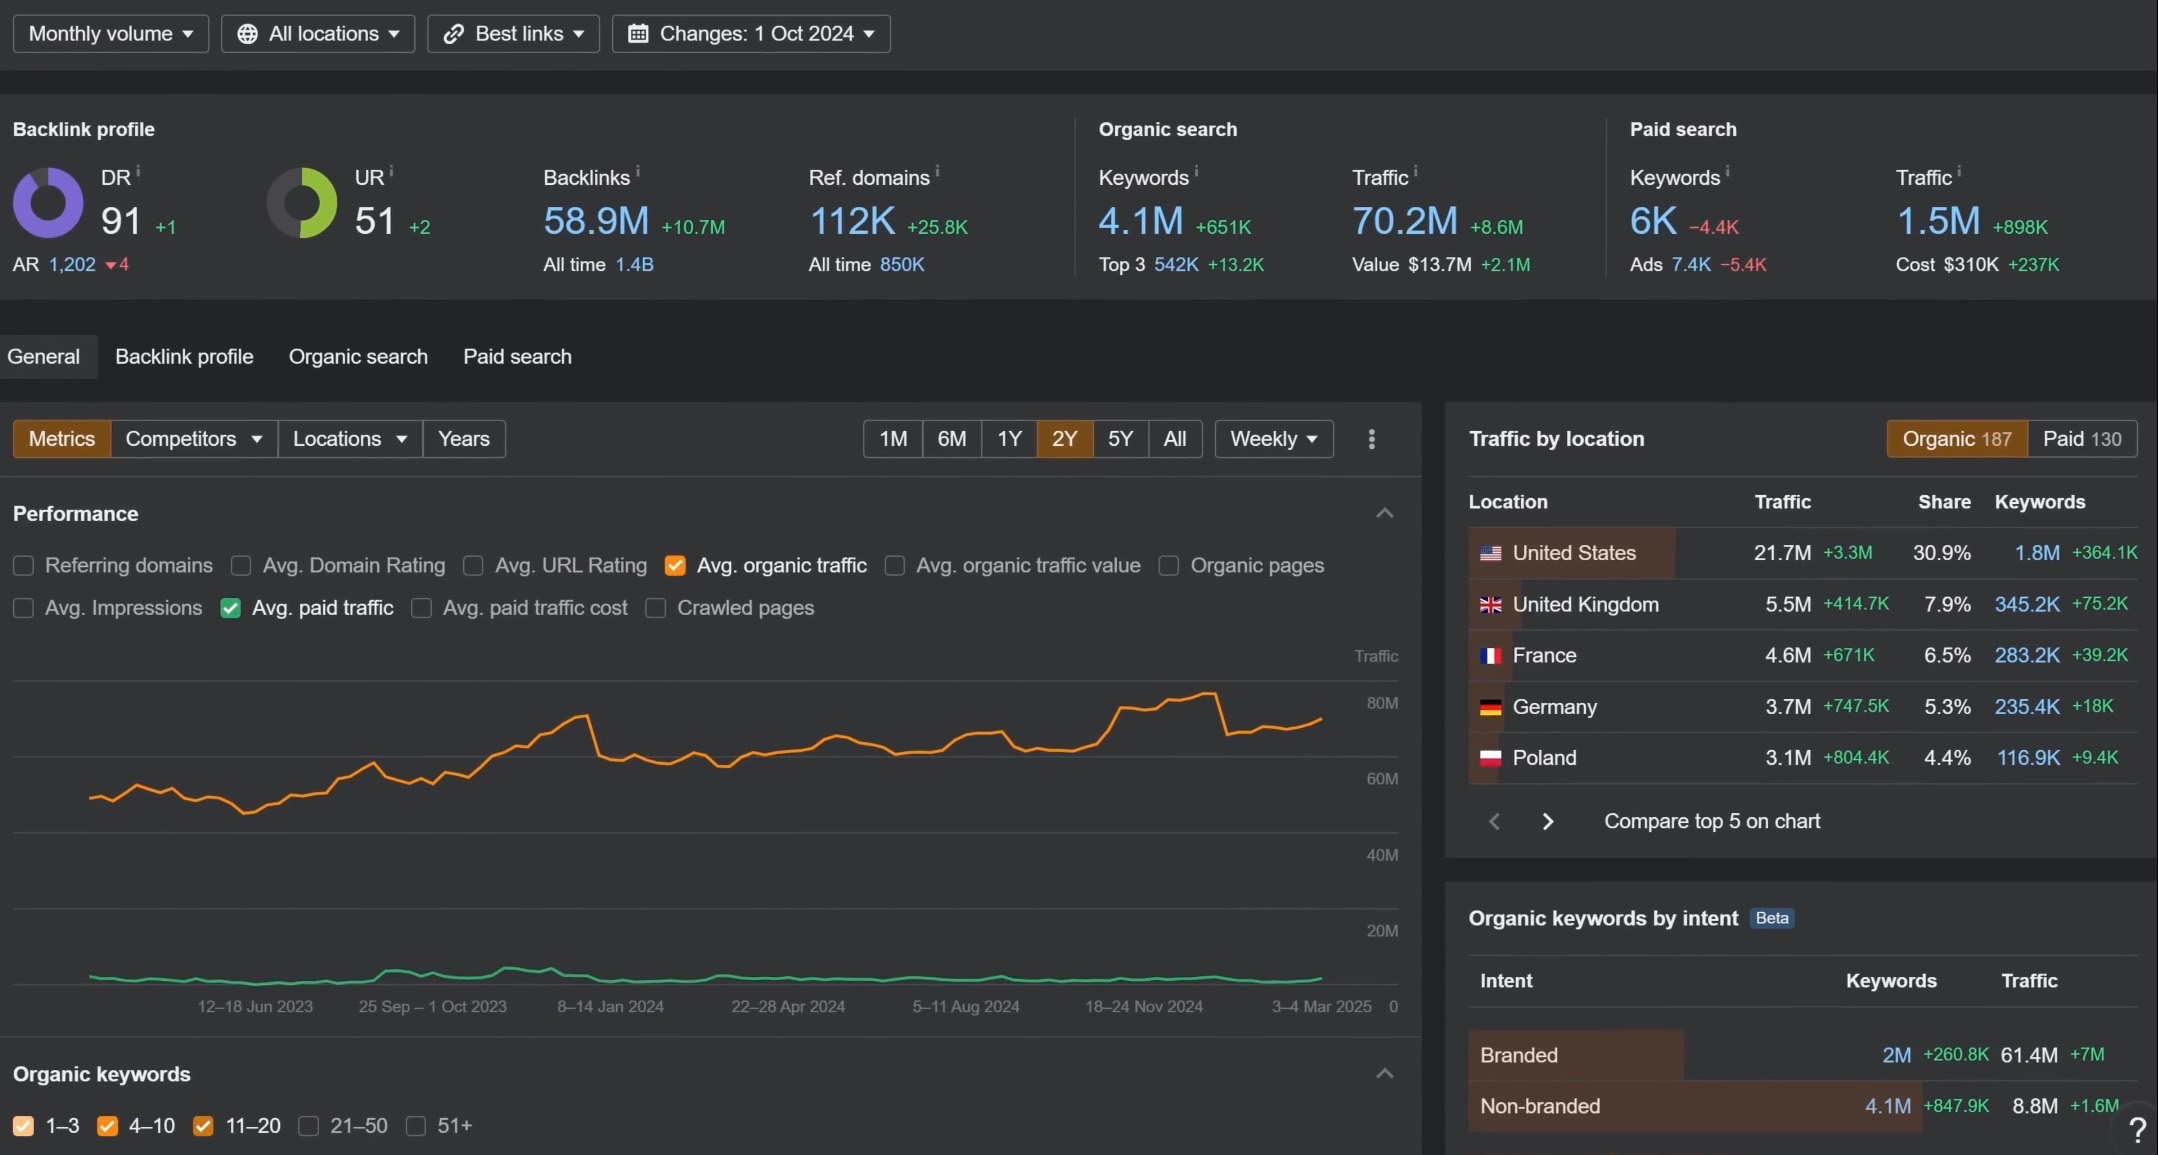Enable the 21–50 keyword positions checkbox

click(309, 1126)
